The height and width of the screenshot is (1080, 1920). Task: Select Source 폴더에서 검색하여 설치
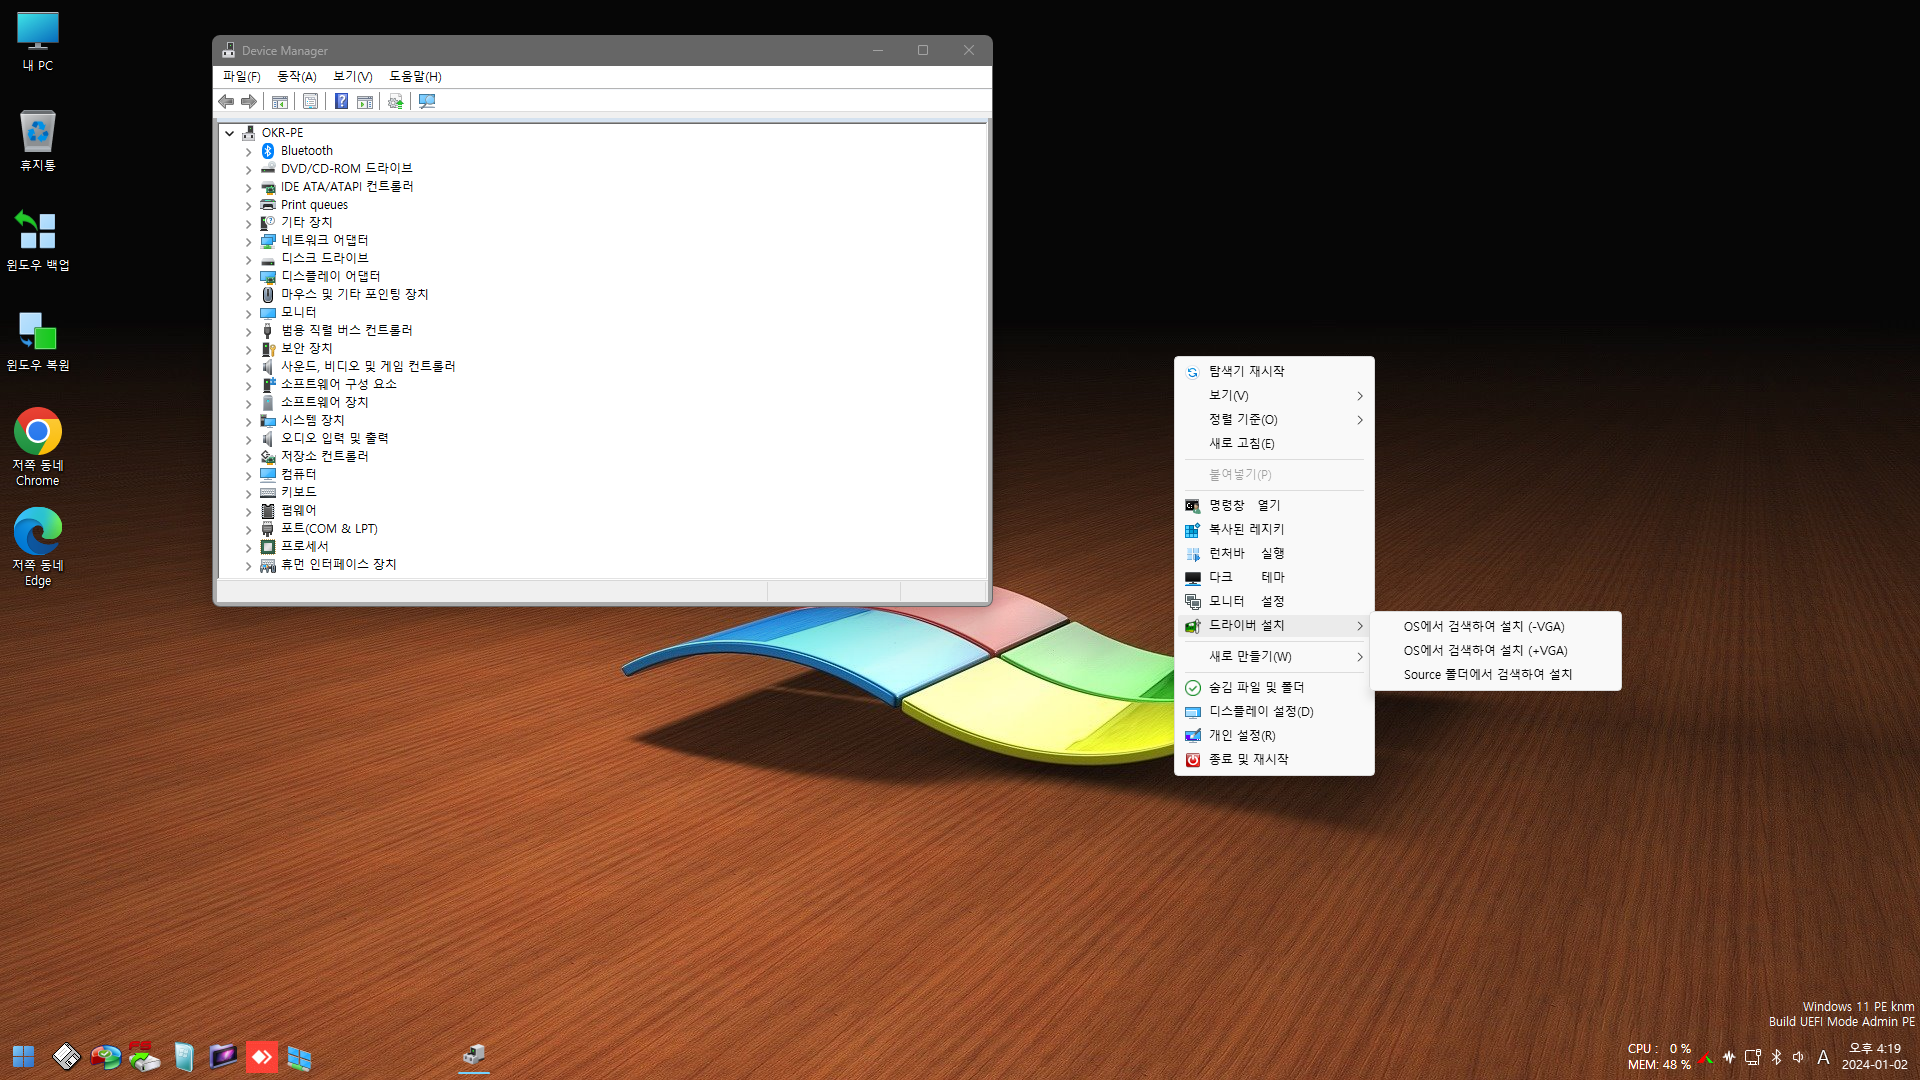pos(1495,675)
